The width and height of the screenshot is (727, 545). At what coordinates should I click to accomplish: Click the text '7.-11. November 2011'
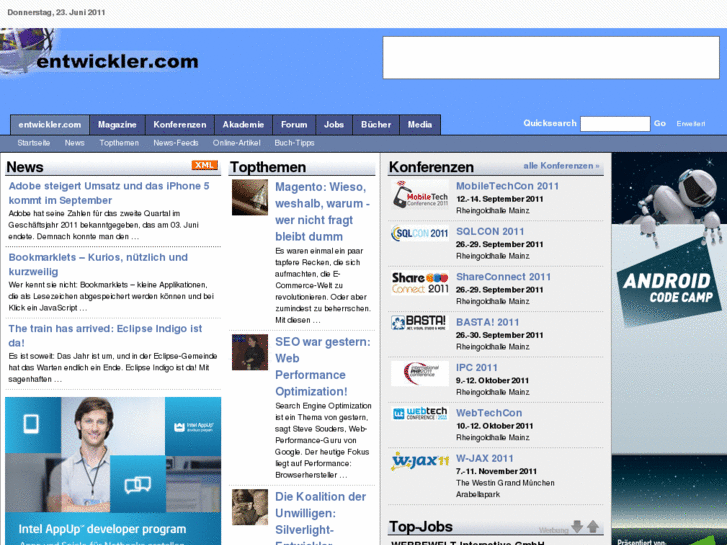[x=496, y=471]
